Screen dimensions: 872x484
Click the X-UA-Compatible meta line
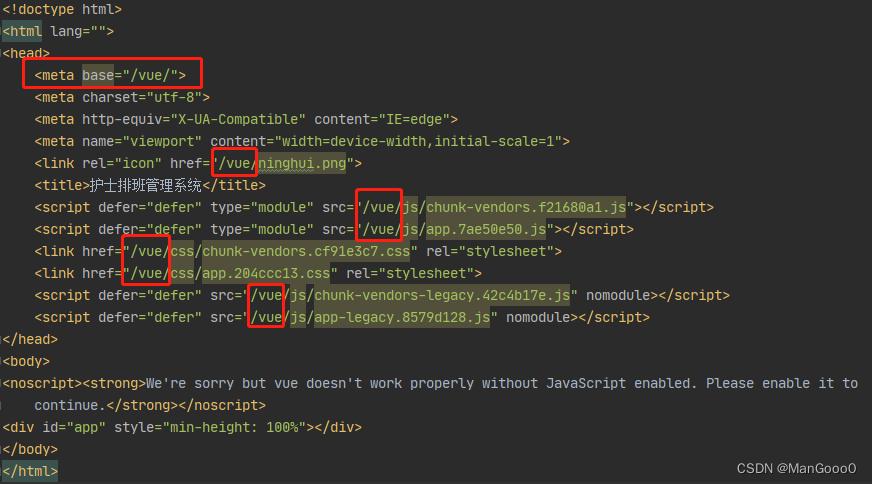(246, 120)
